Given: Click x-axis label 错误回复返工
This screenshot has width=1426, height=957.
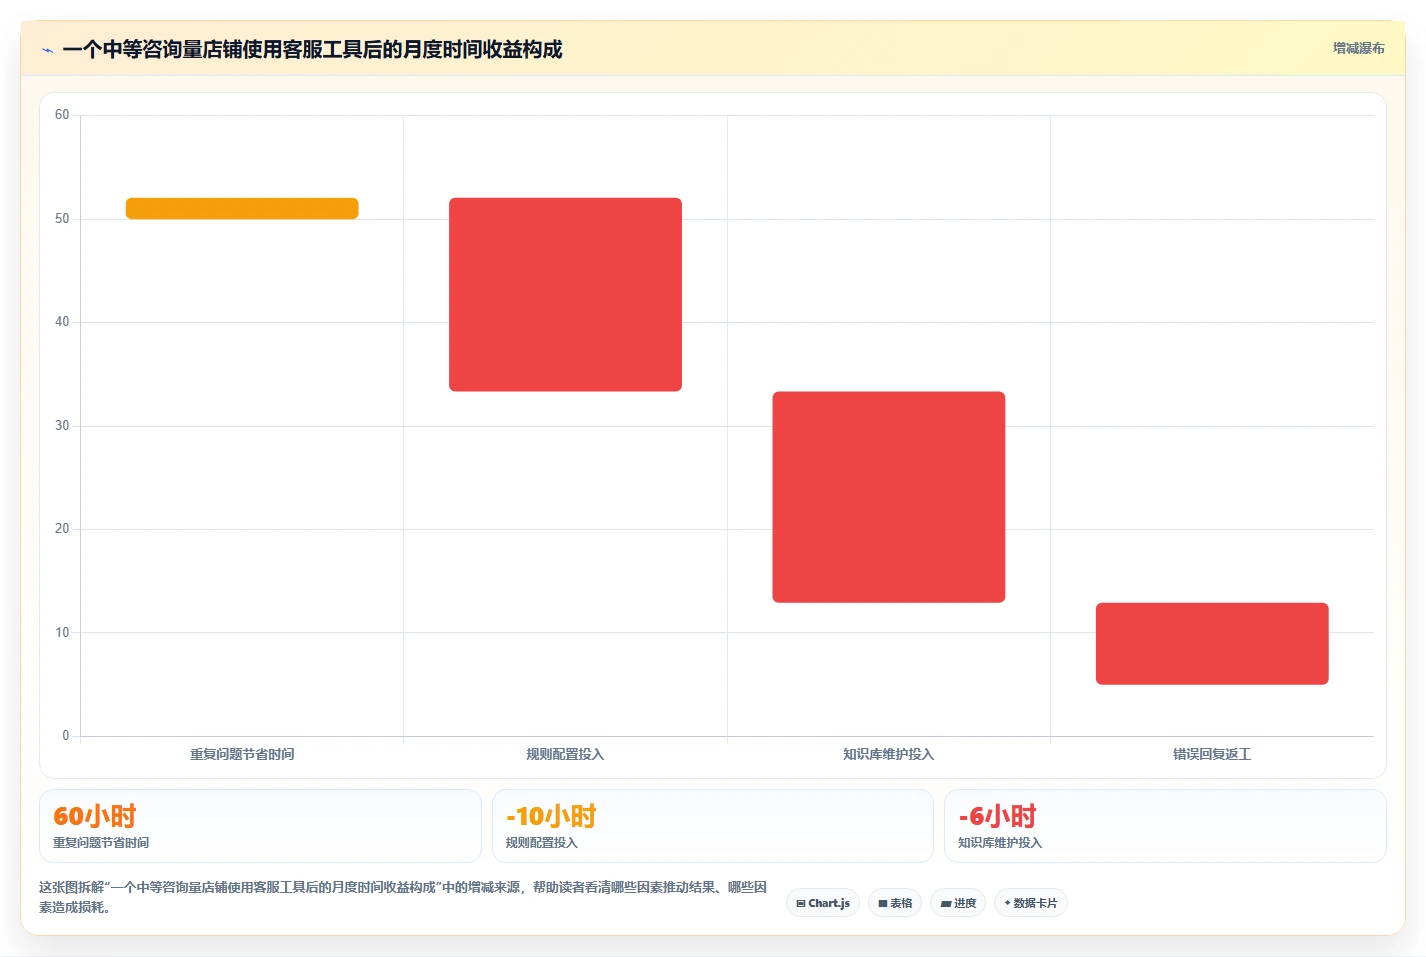Looking at the screenshot, I should [x=1212, y=754].
